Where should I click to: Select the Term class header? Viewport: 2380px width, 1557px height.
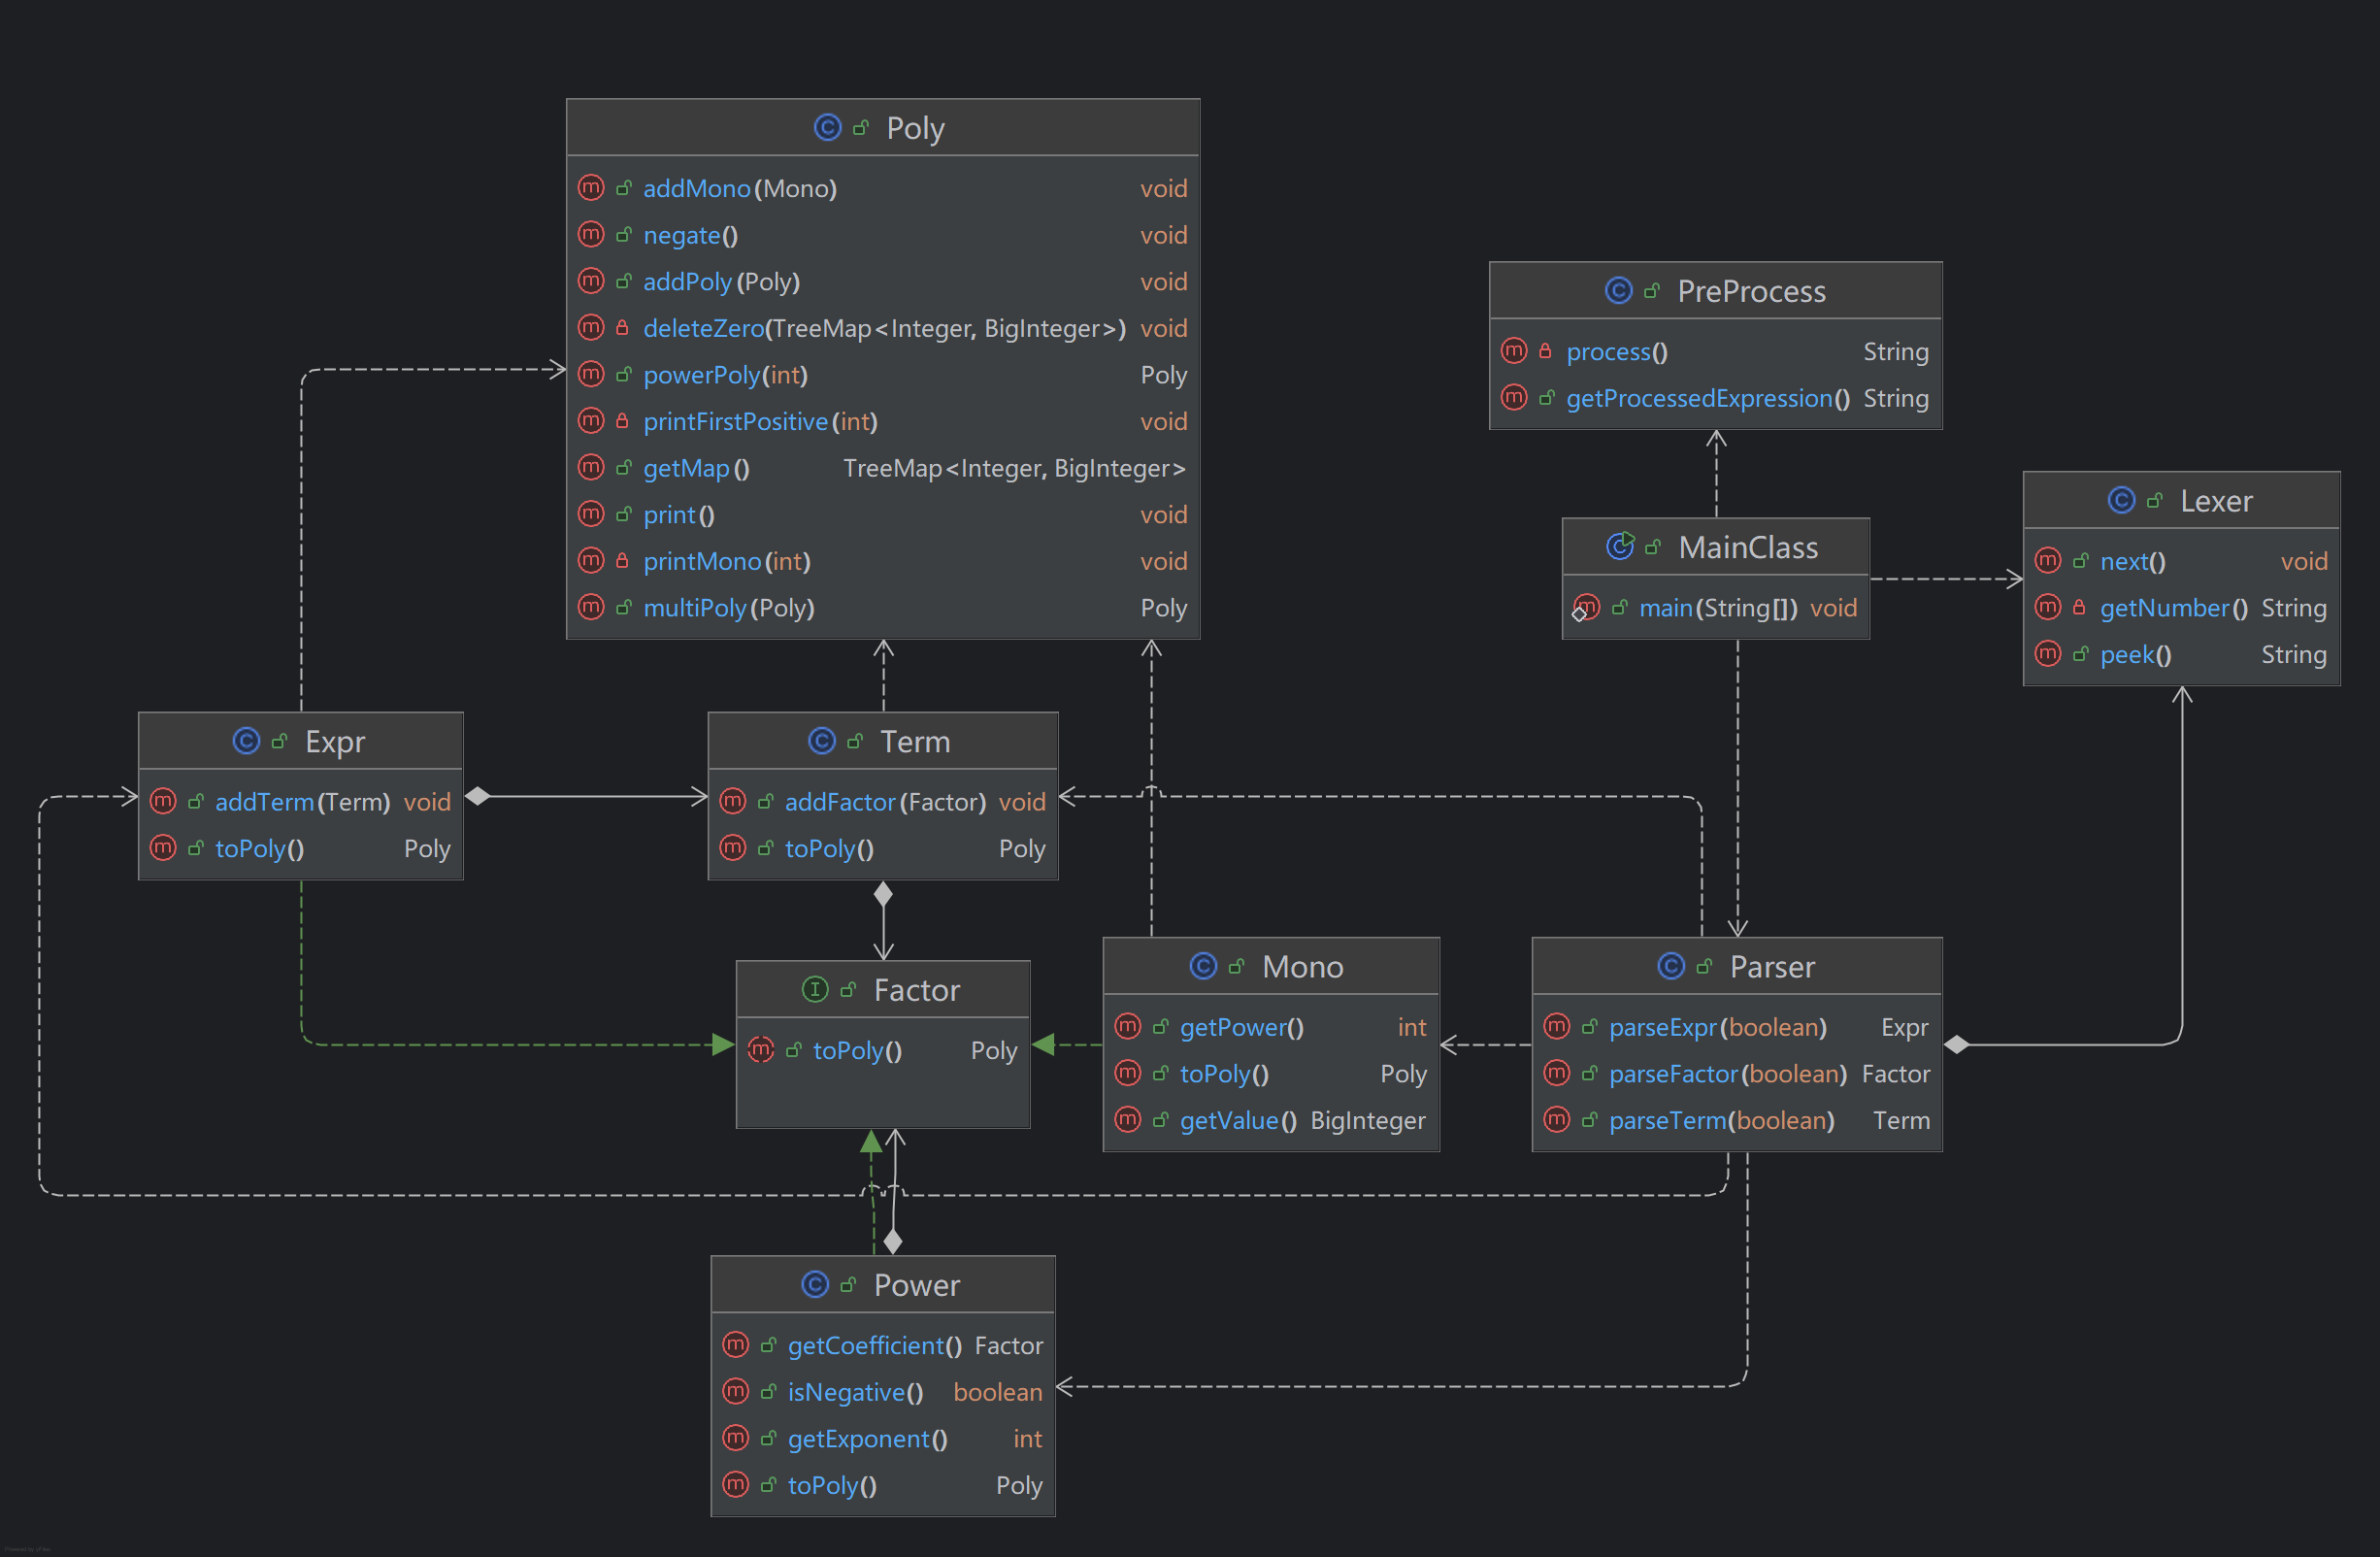(914, 741)
